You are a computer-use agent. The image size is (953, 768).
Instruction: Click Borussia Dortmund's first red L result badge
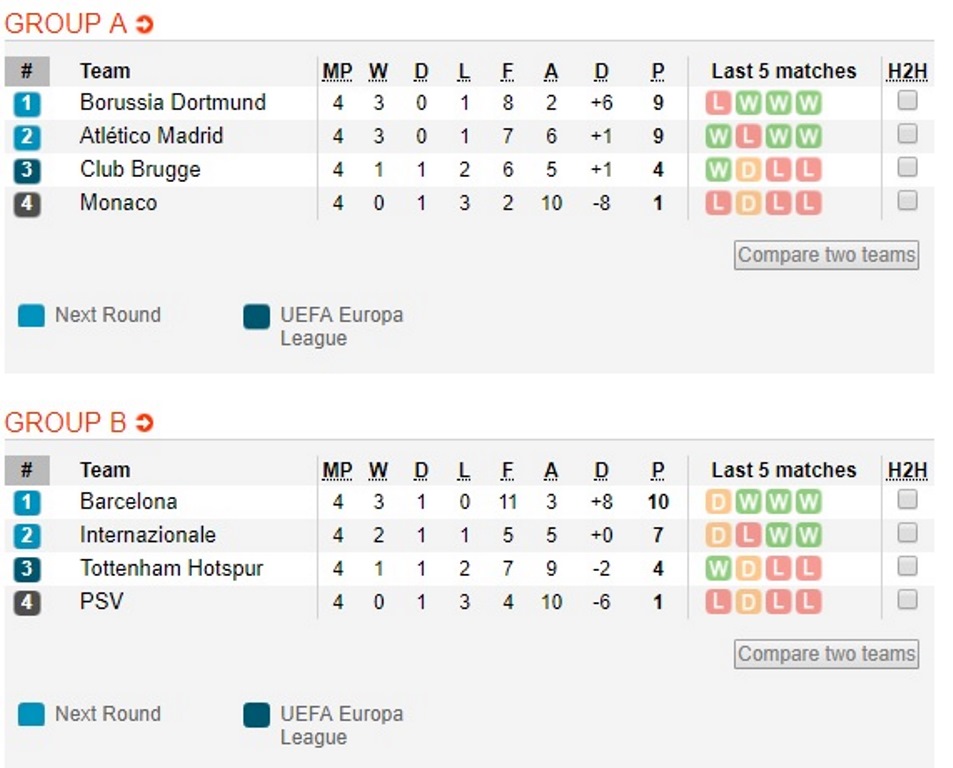[718, 103]
